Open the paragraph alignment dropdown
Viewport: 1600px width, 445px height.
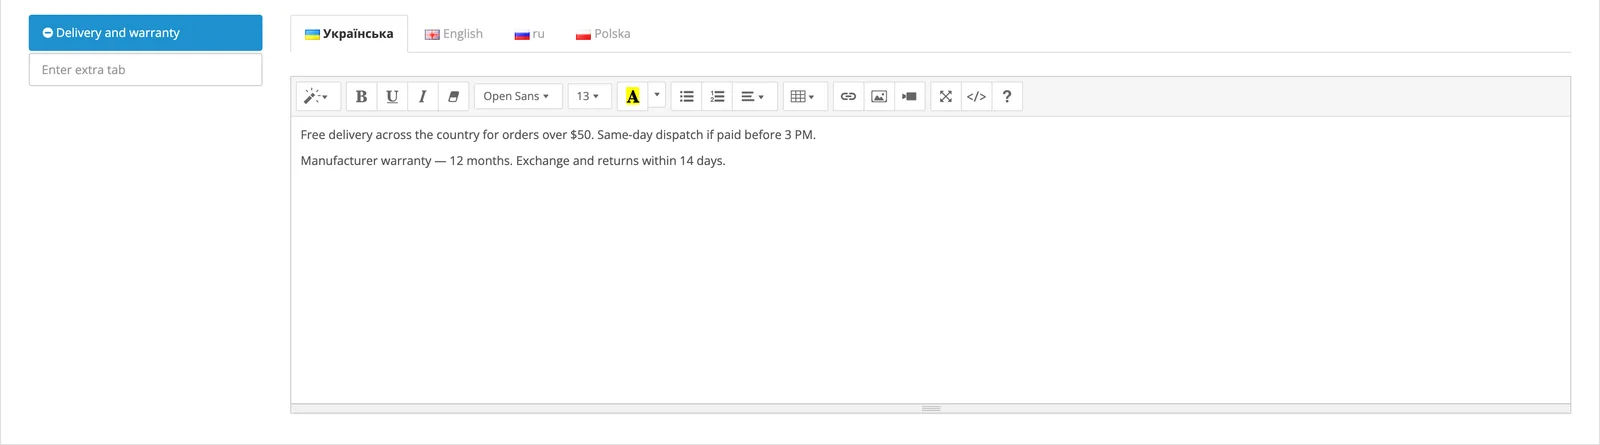tap(755, 96)
